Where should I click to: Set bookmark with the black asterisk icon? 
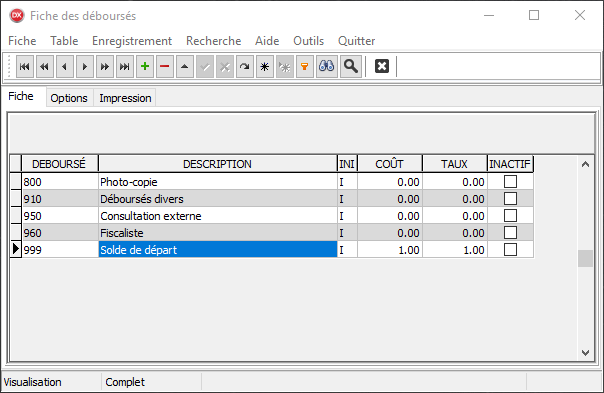pos(265,67)
